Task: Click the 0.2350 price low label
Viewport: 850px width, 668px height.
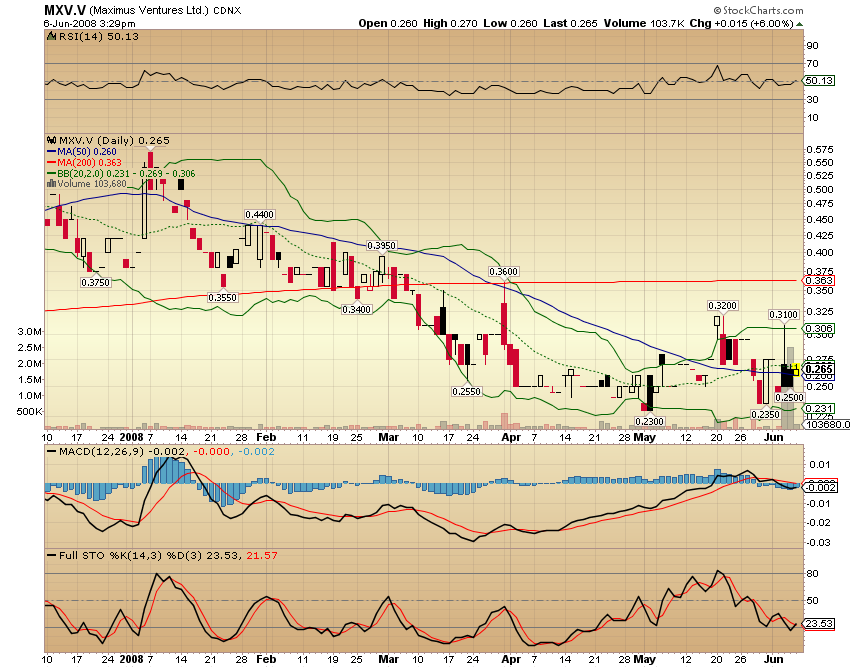Action: coord(765,415)
